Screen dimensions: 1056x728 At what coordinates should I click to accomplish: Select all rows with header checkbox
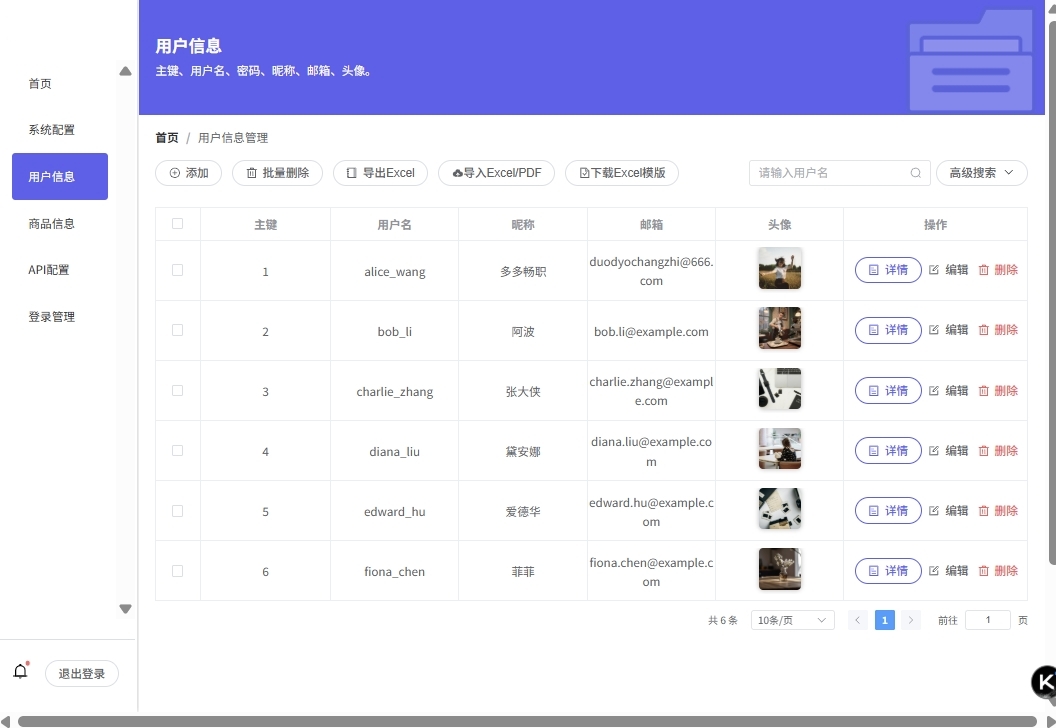(178, 224)
